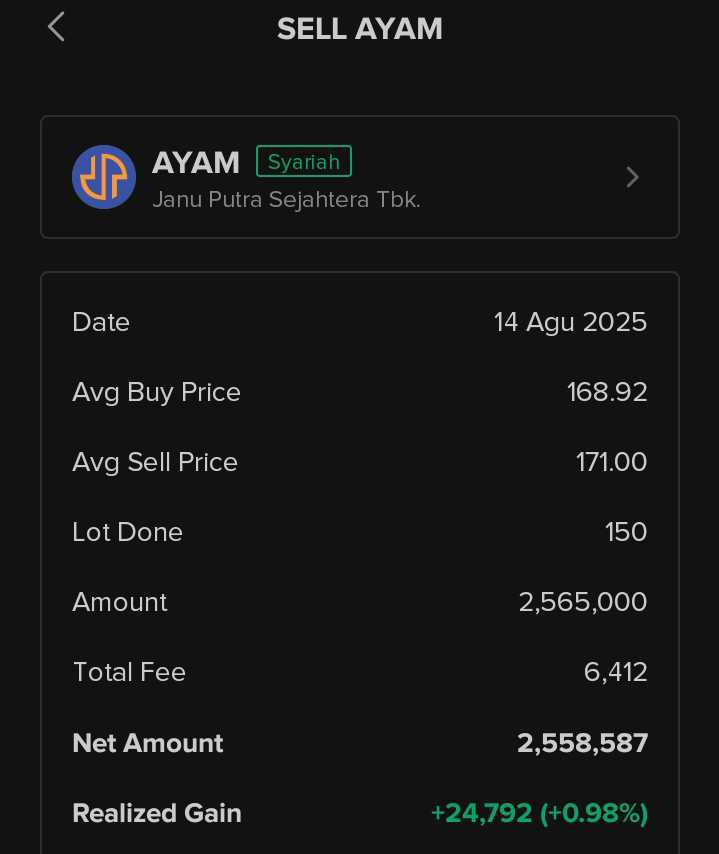Screen dimensions: 719x854
Task: Select the AYAM ticker name
Action: coord(196,162)
